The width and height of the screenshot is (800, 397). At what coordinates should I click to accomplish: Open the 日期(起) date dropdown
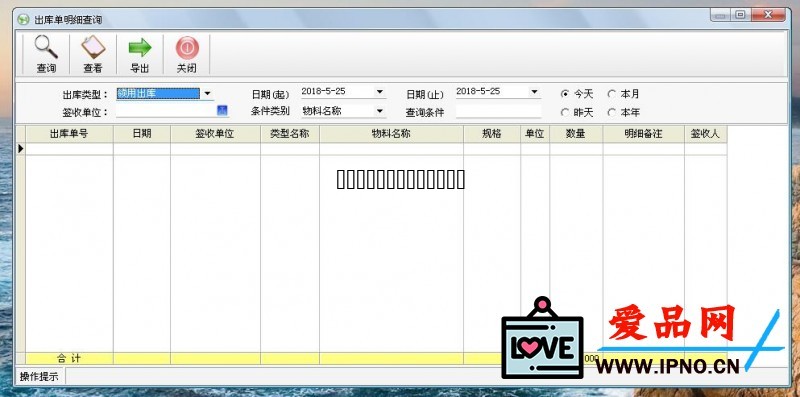coord(379,92)
